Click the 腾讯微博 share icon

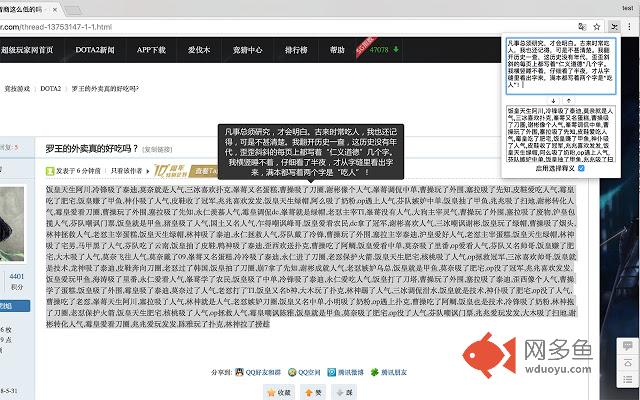click(x=332, y=372)
